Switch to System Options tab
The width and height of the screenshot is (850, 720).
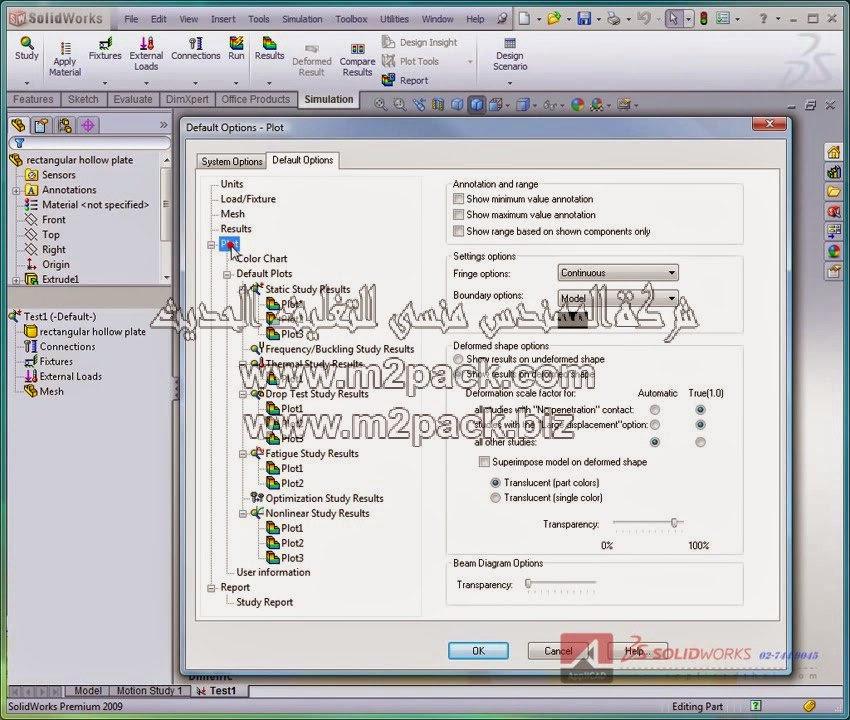[x=231, y=162]
